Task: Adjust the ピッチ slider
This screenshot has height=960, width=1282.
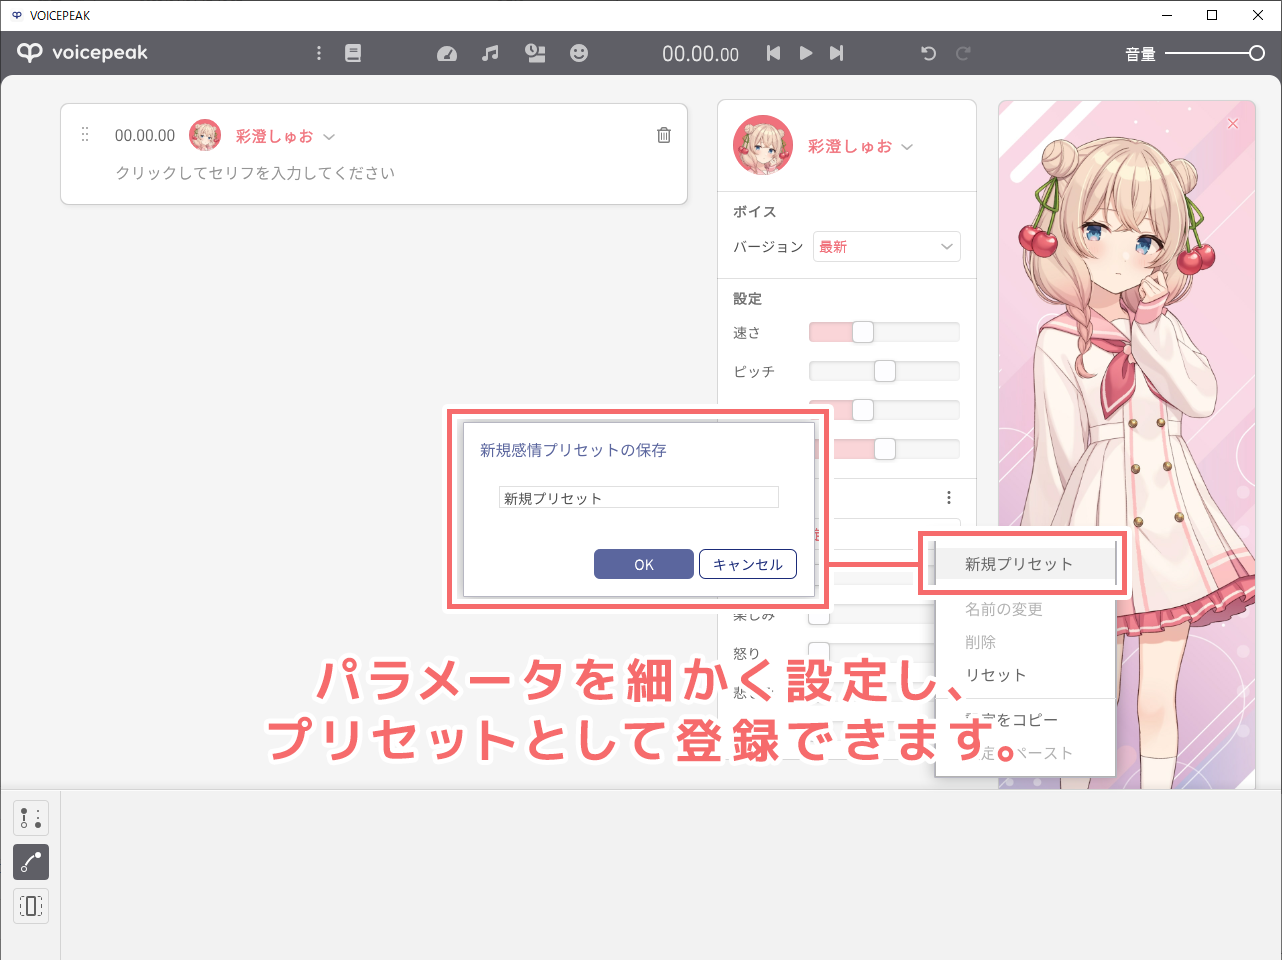Action: point(884,371)
